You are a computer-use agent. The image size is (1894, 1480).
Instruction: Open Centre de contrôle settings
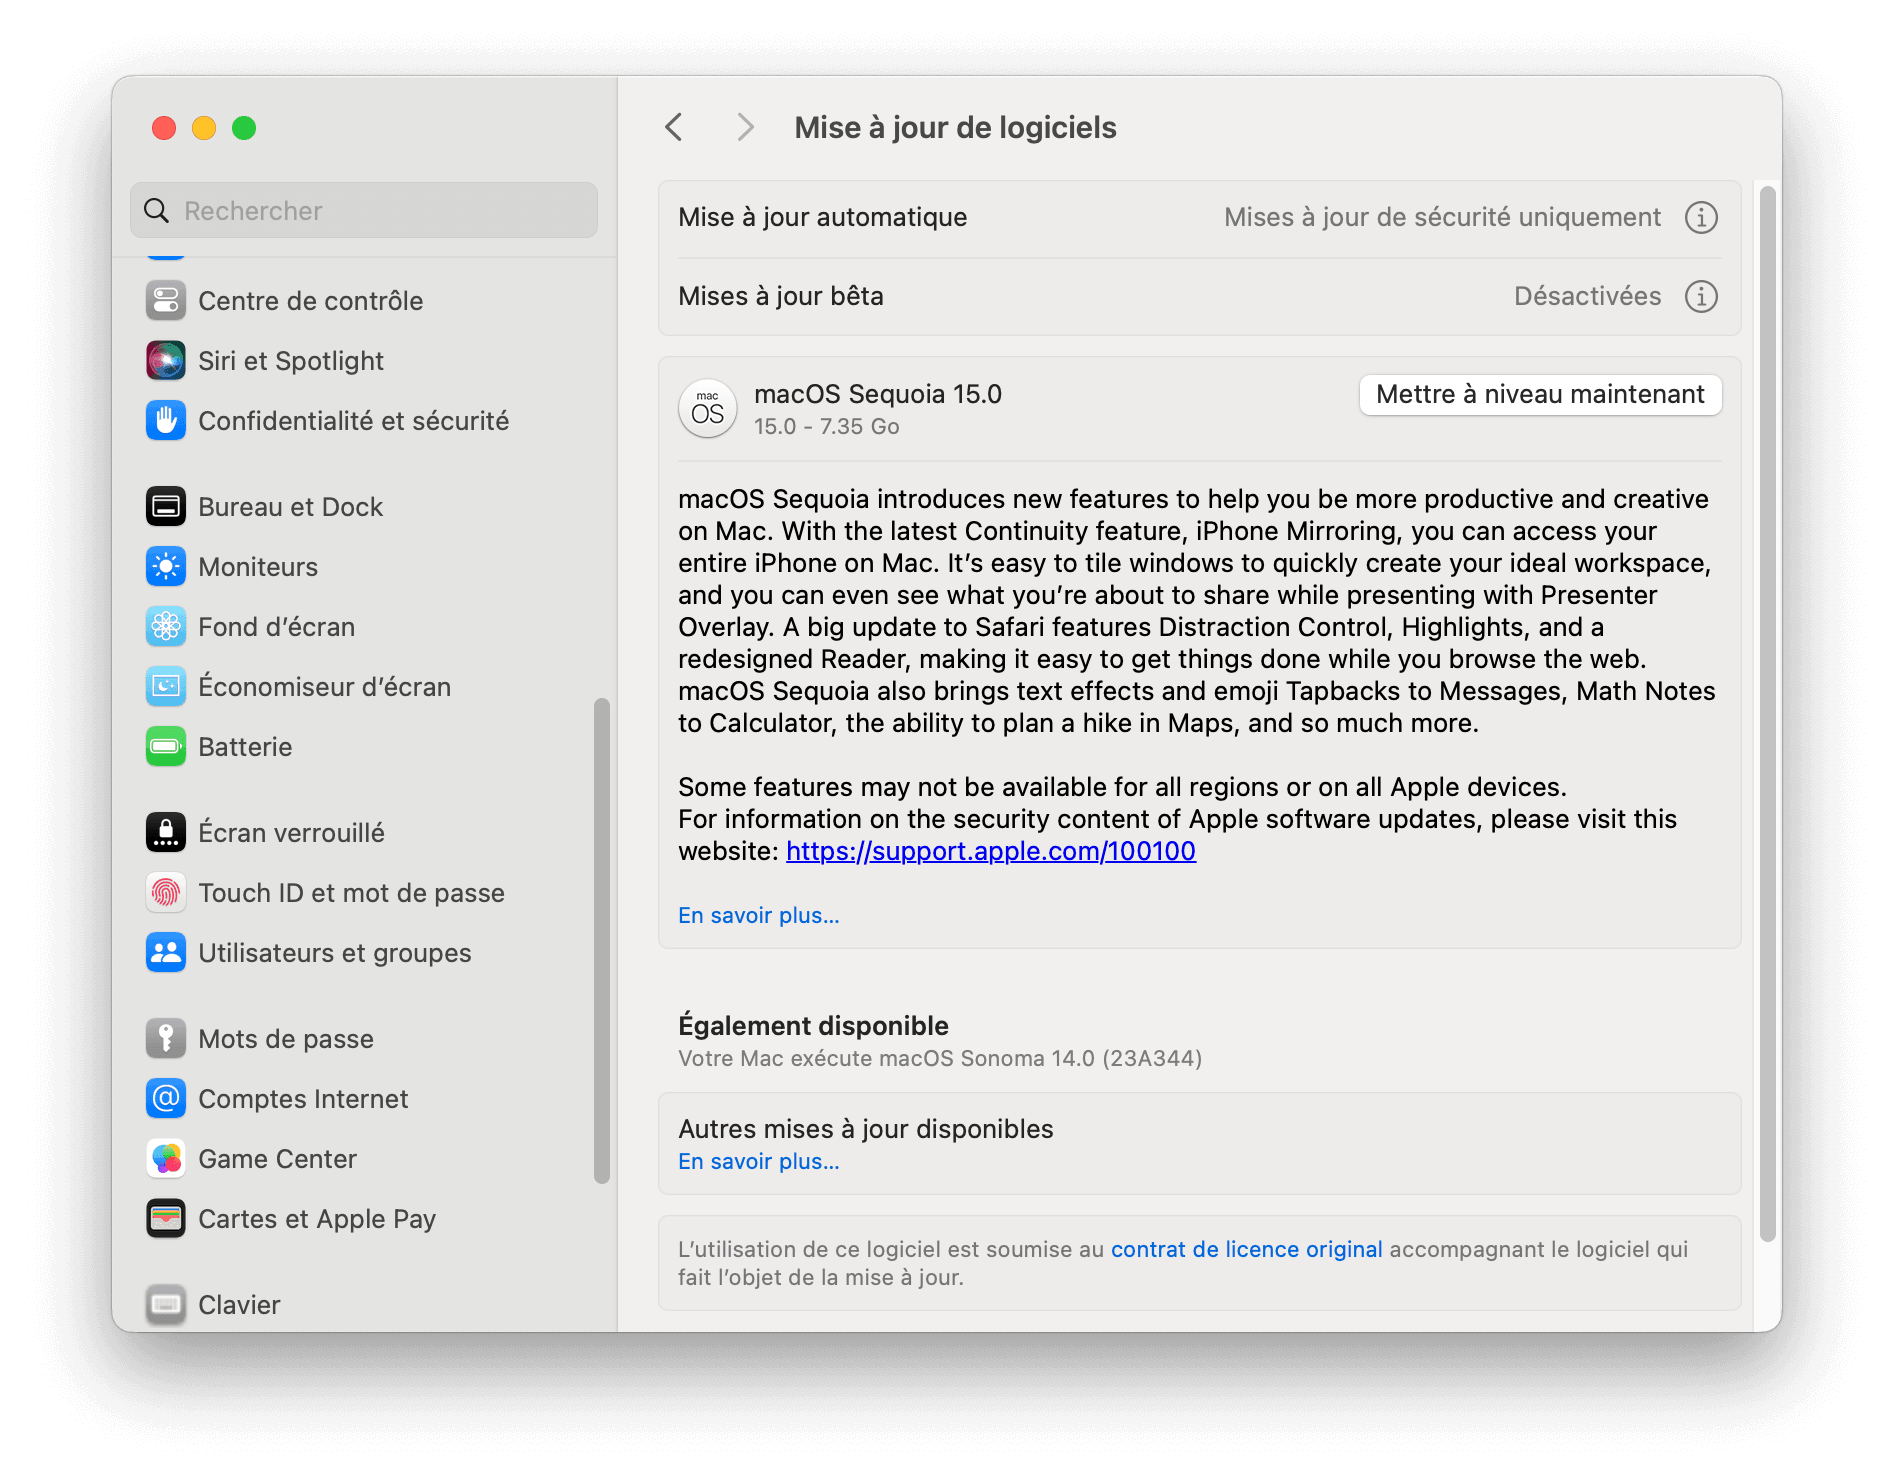tap(364, 301)
